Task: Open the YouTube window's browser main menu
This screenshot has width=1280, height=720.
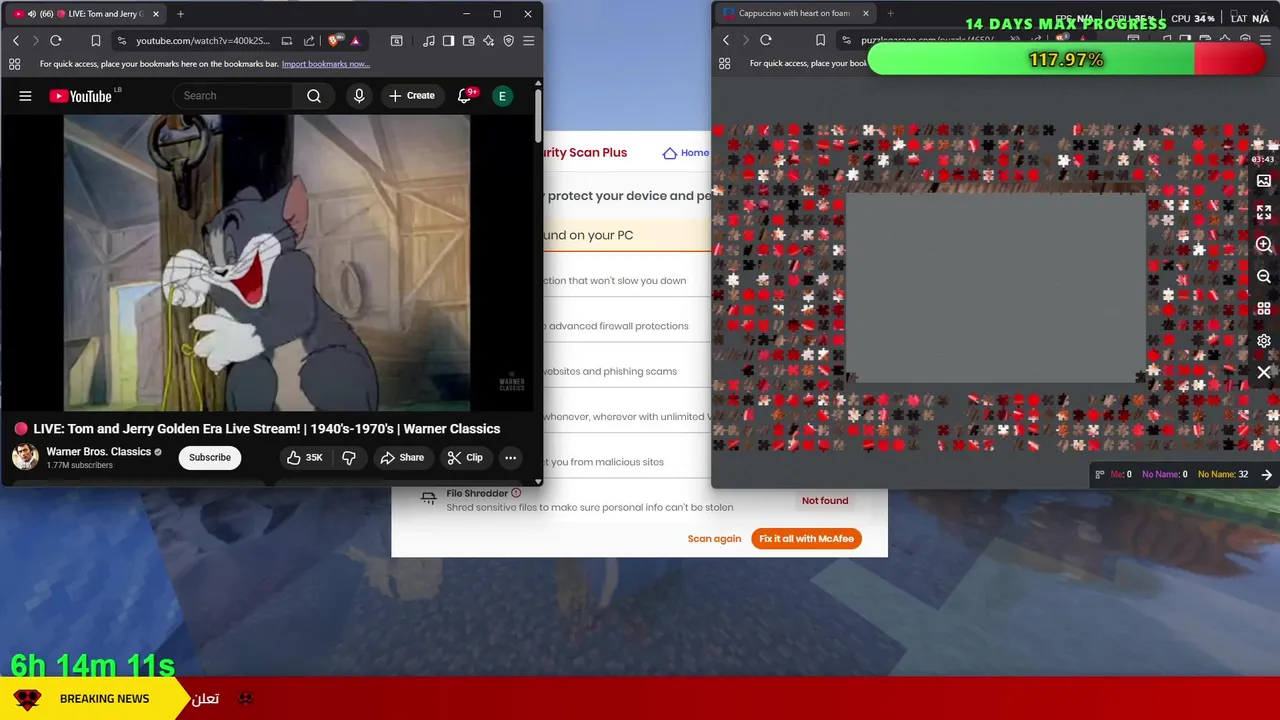Action: pyautogui.click(x=528, y=40)
